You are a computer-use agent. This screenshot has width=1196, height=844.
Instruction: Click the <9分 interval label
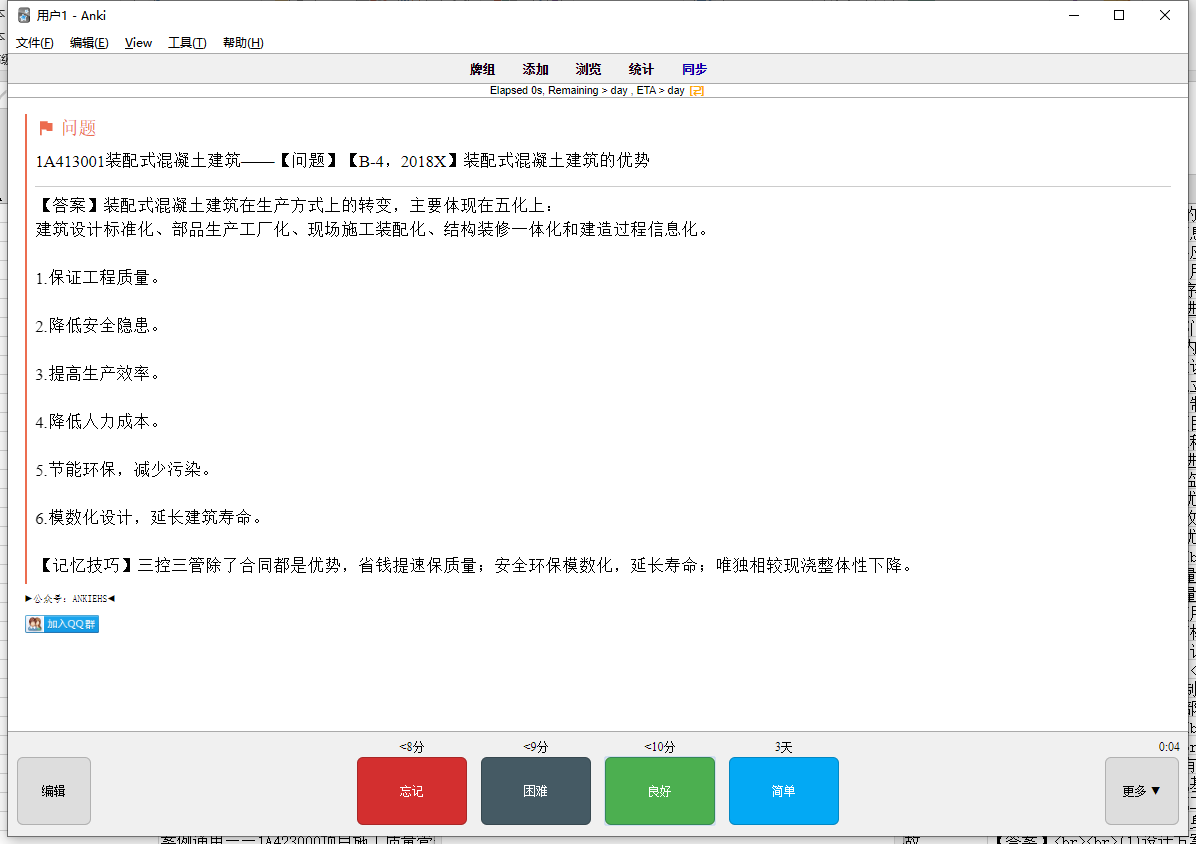[535, 747]
